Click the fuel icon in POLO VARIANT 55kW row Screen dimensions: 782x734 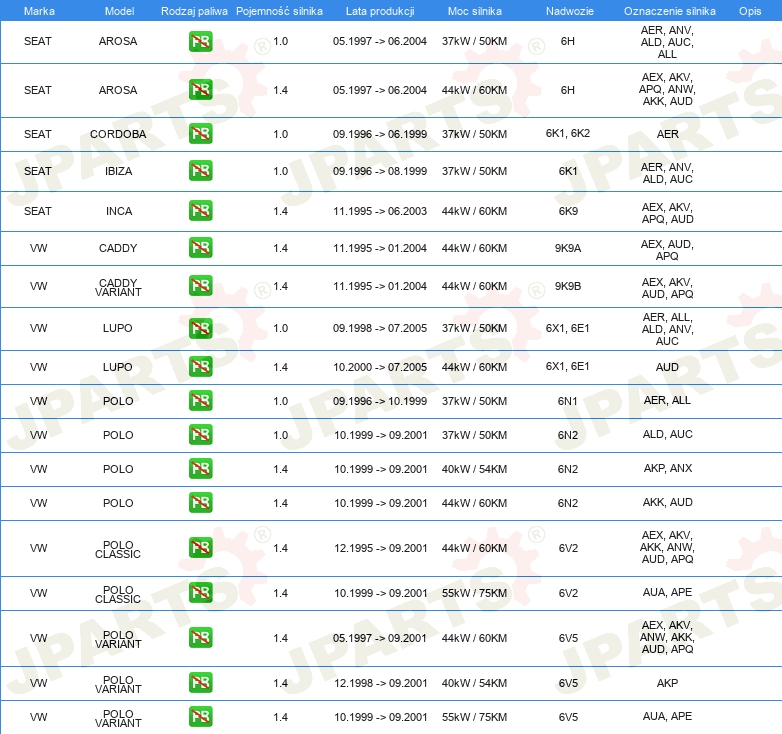200,717
